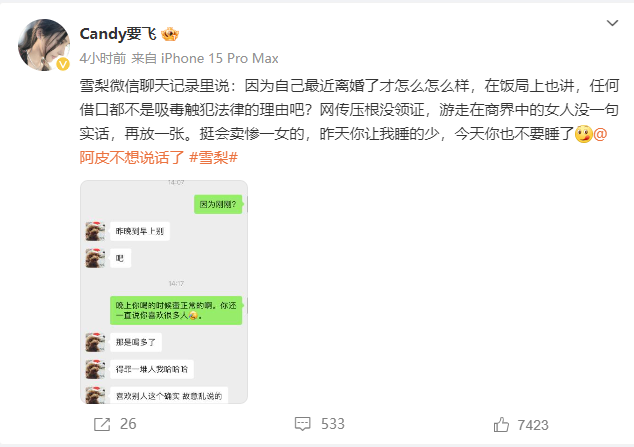Like the post with thumbs-up icon
Viewport: 634px width, 447px height.
click(x=501, y=425)
